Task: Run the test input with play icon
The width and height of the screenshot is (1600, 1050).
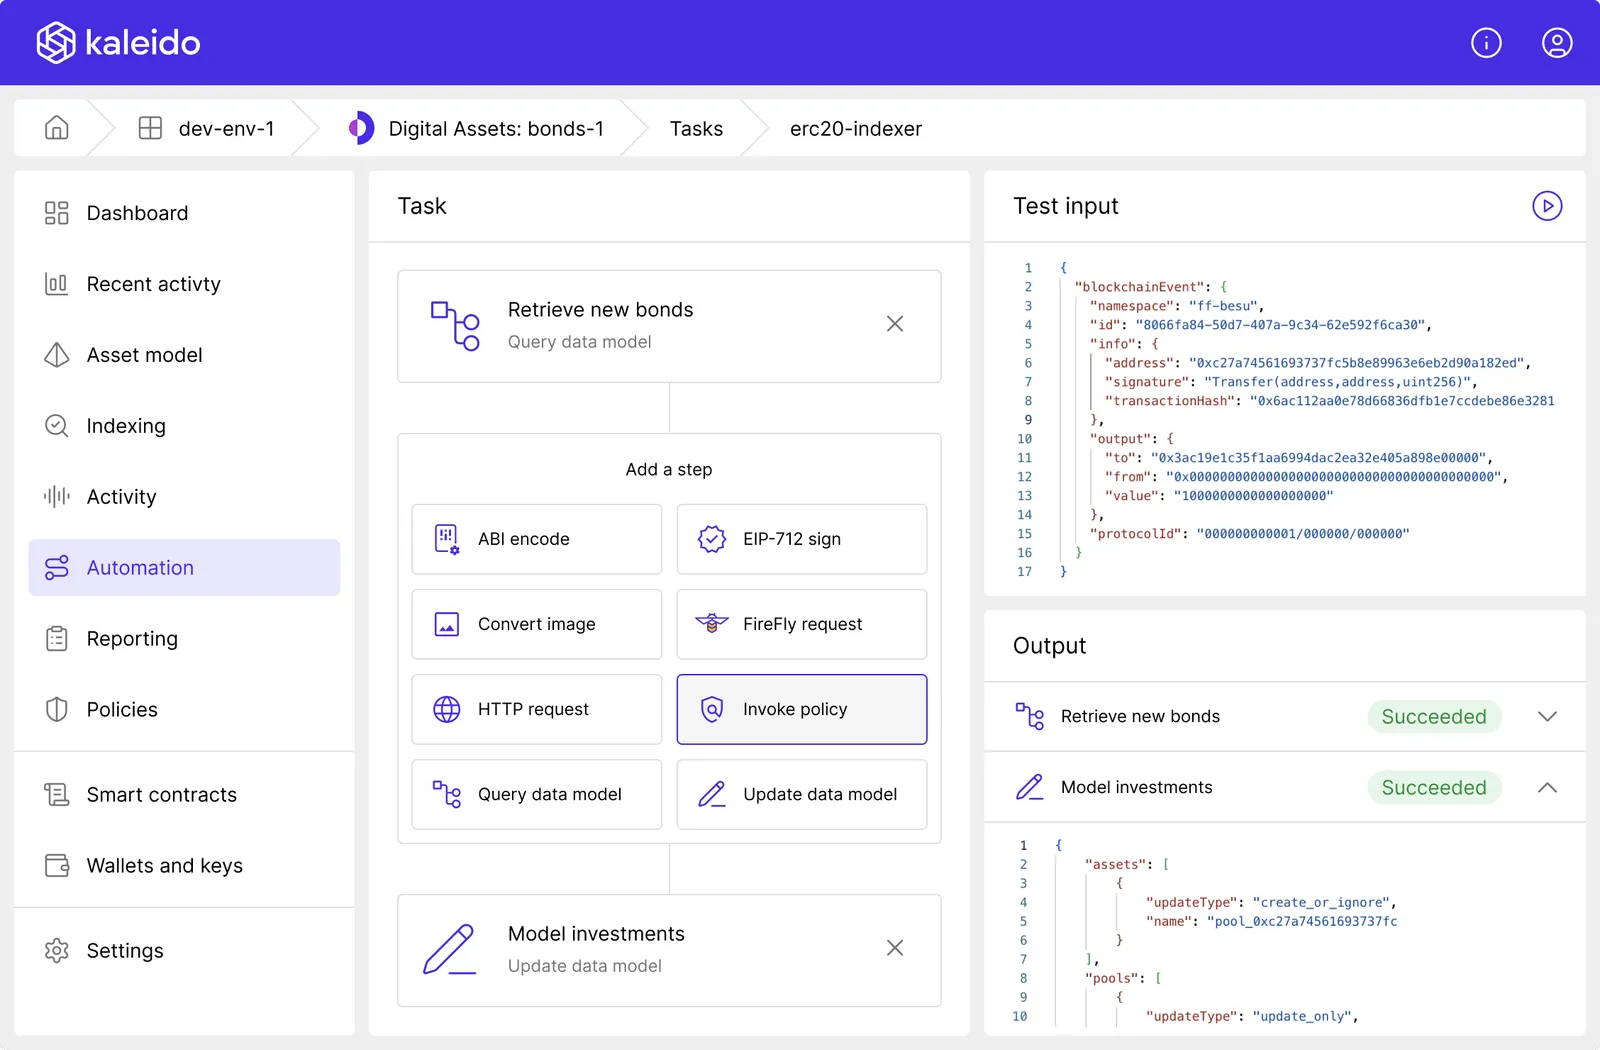Action: click(x=1546, y=206)
